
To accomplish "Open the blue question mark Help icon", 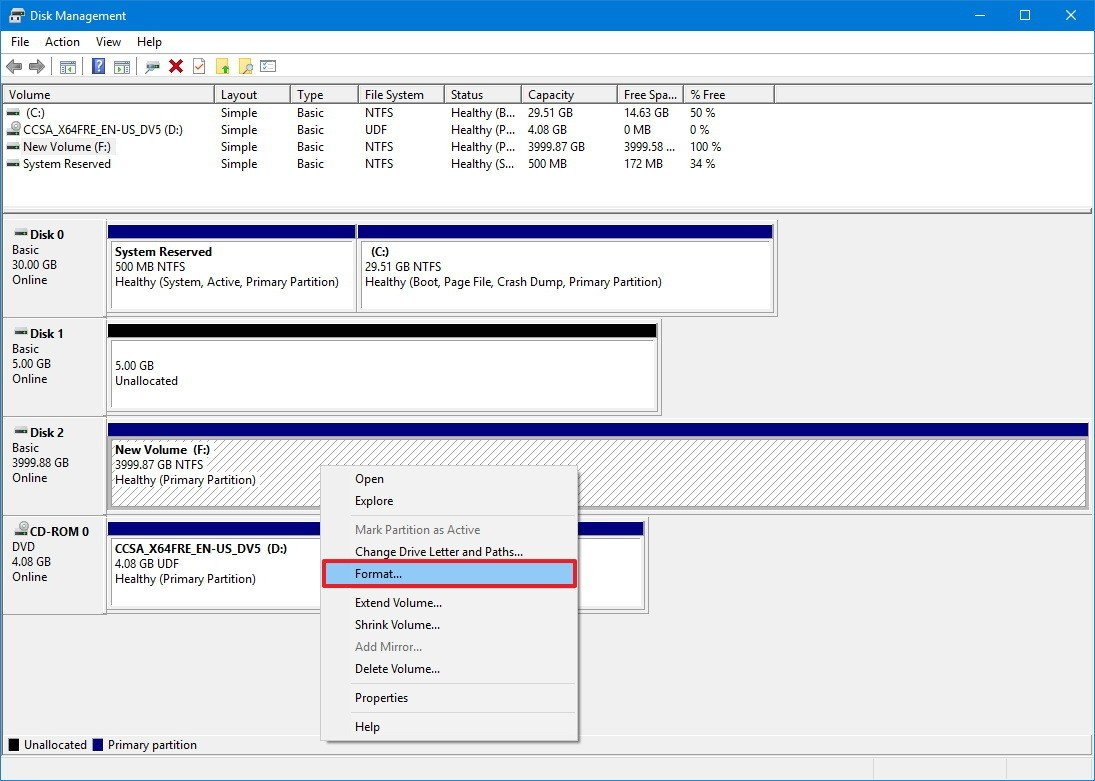I will point(98,66).
